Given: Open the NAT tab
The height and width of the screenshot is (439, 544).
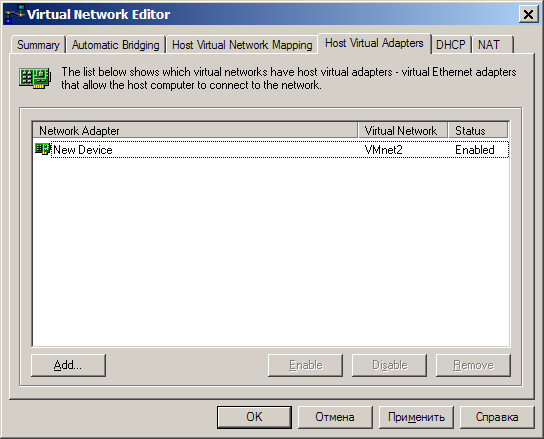Looking at the screenshot, I should coord(492,45).
